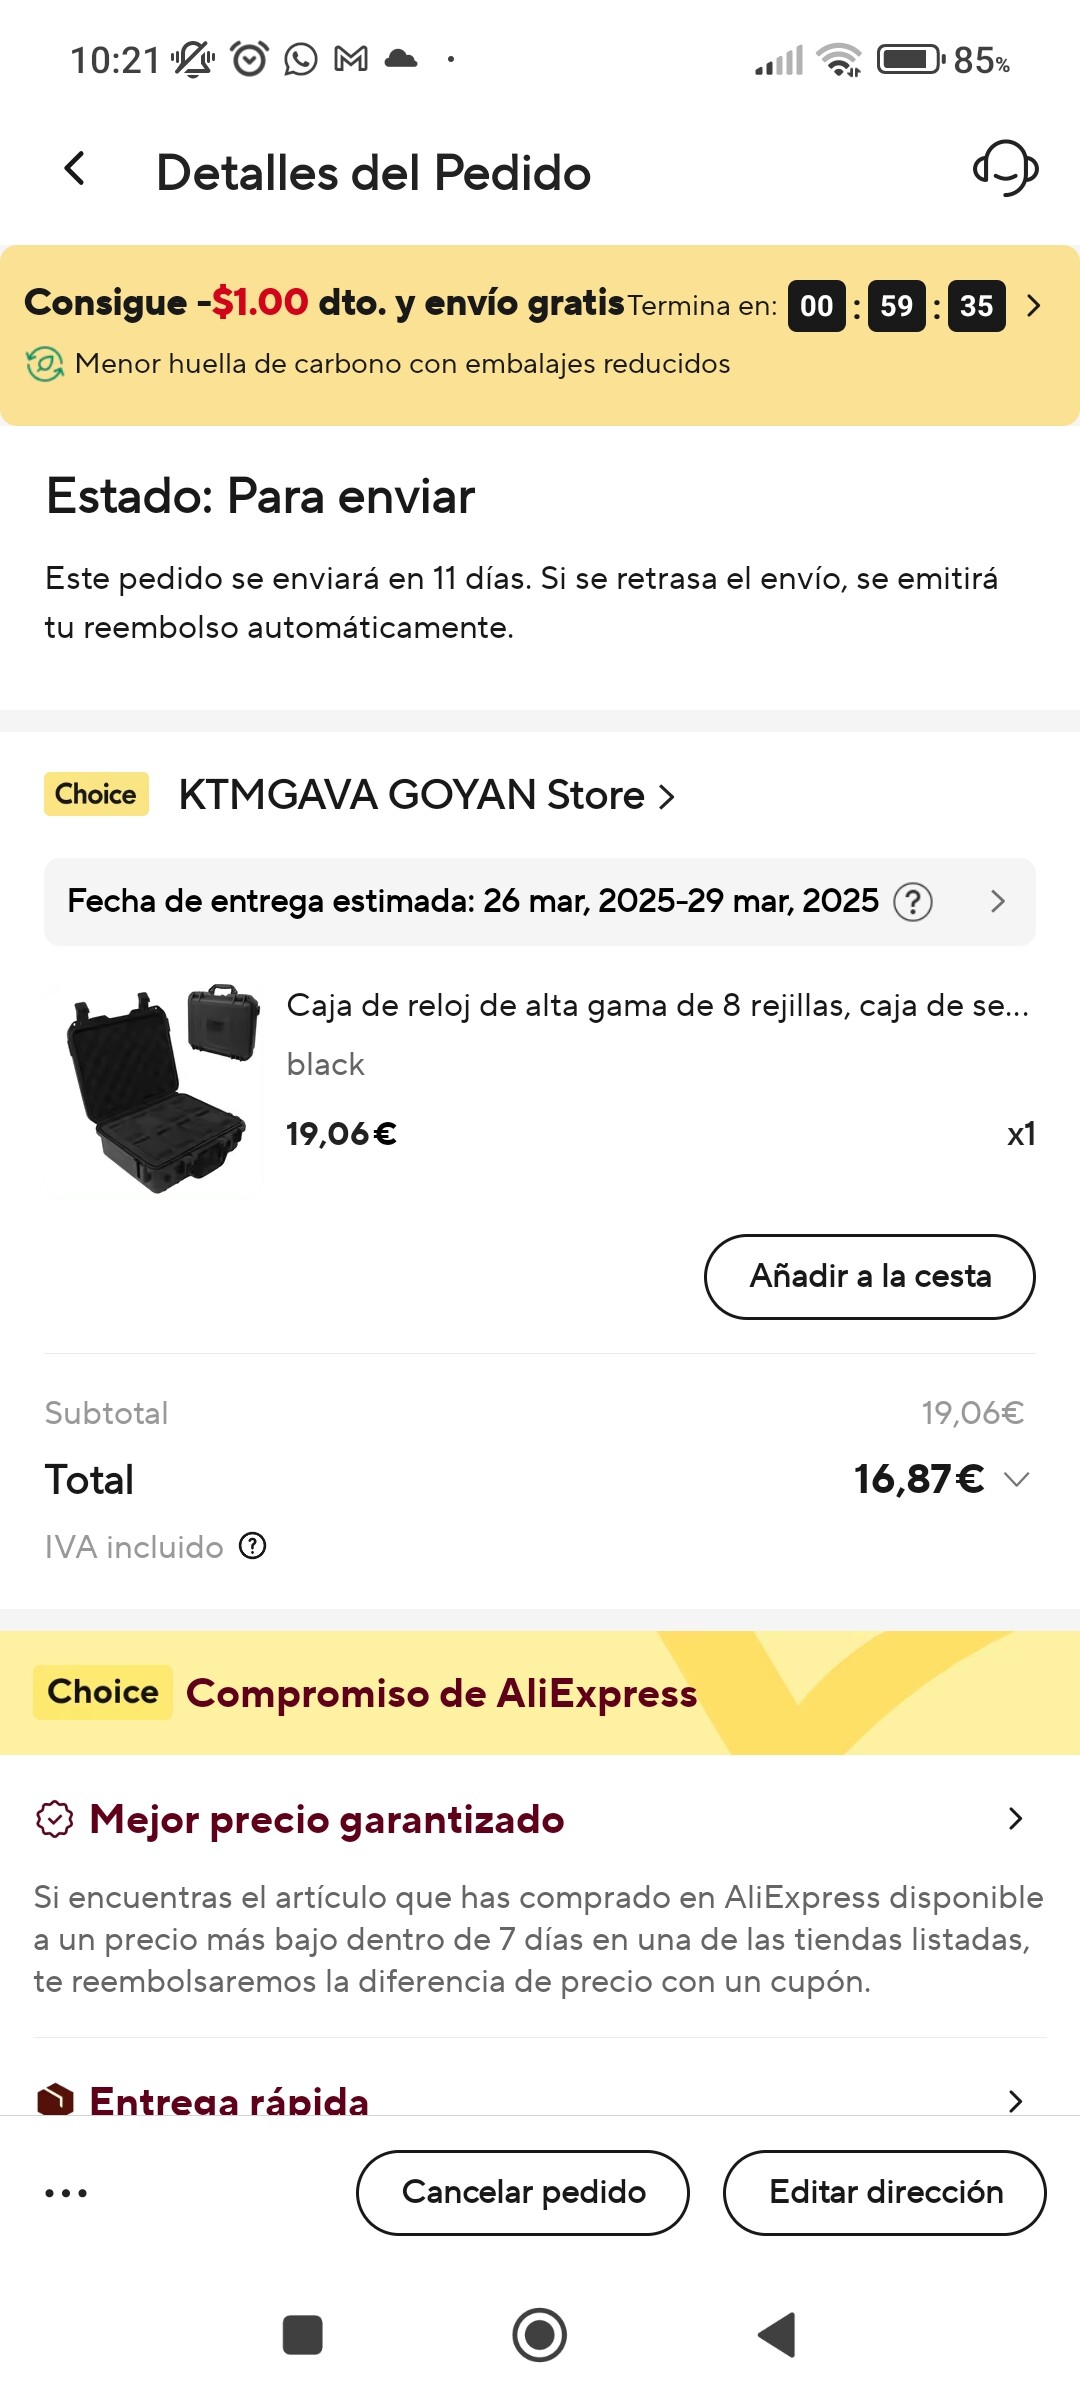Open customer support headset icon
1080x2400 pixels.
point(1005,168)
